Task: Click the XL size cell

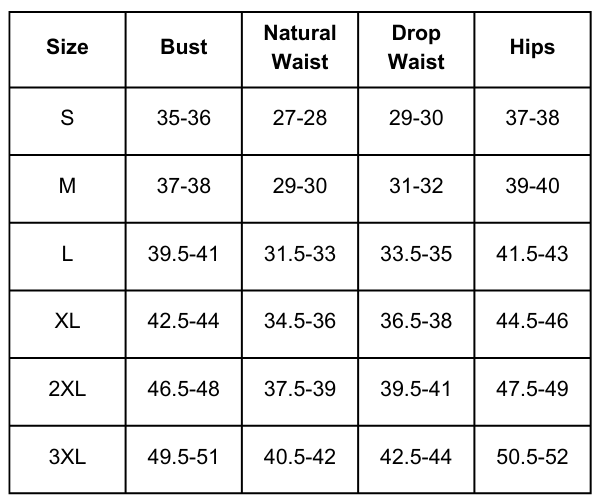Action: click(x=67, y=322)
